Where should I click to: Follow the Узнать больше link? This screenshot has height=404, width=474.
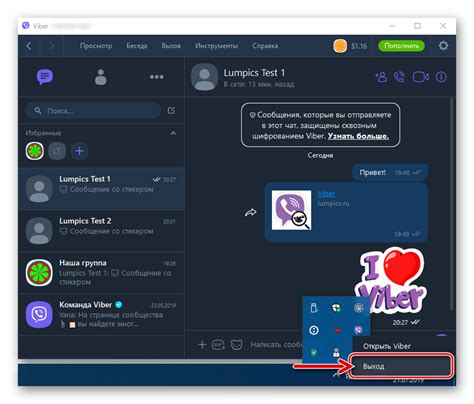tap(358, 136)
